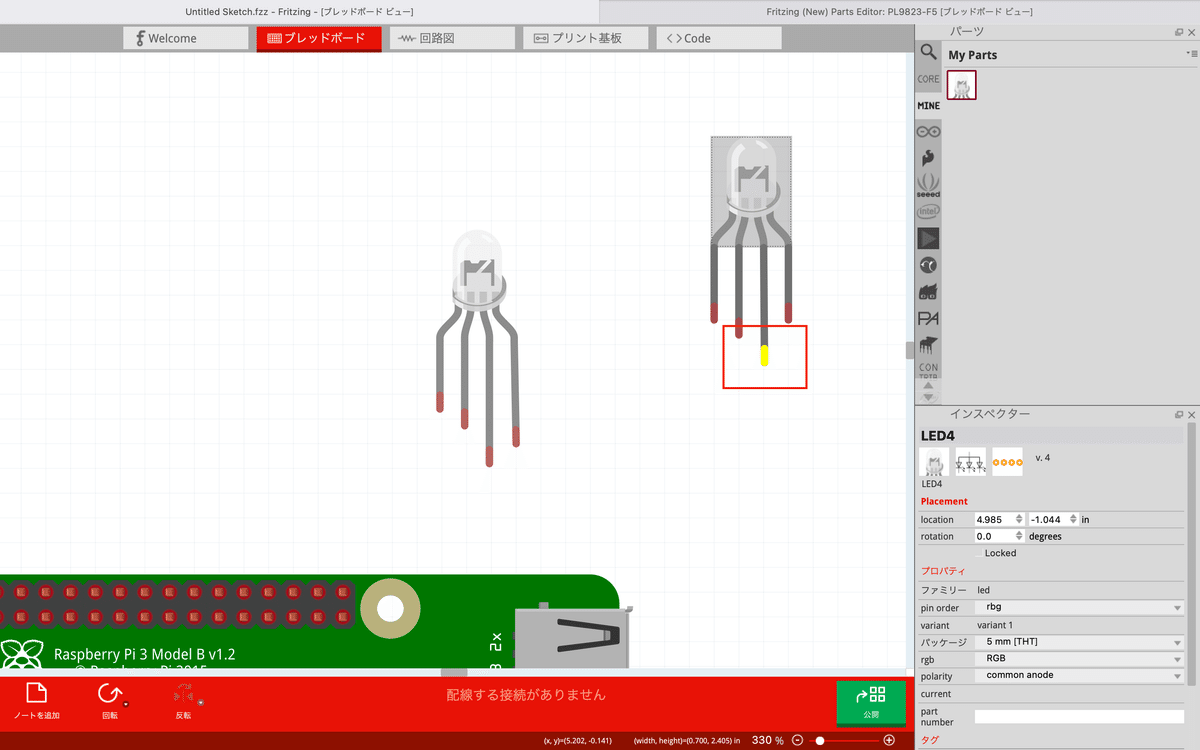Select the MINE parts bin
The height and width of the screenshot is (750, 1200).
pyautogui.click(x=929, y=105)
